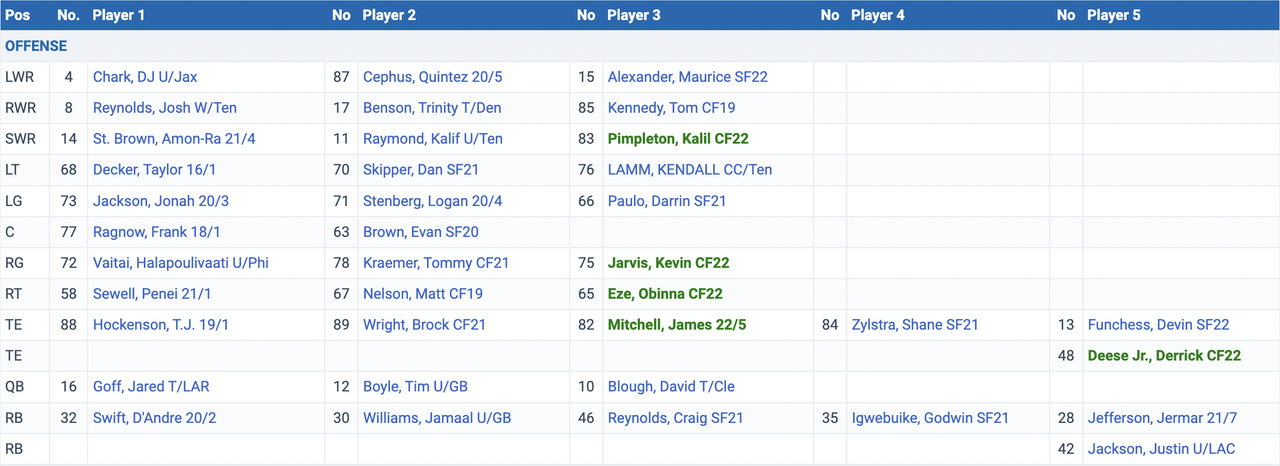
Task: Select Ragnow, Frank center link
Action: click(156, 232)
